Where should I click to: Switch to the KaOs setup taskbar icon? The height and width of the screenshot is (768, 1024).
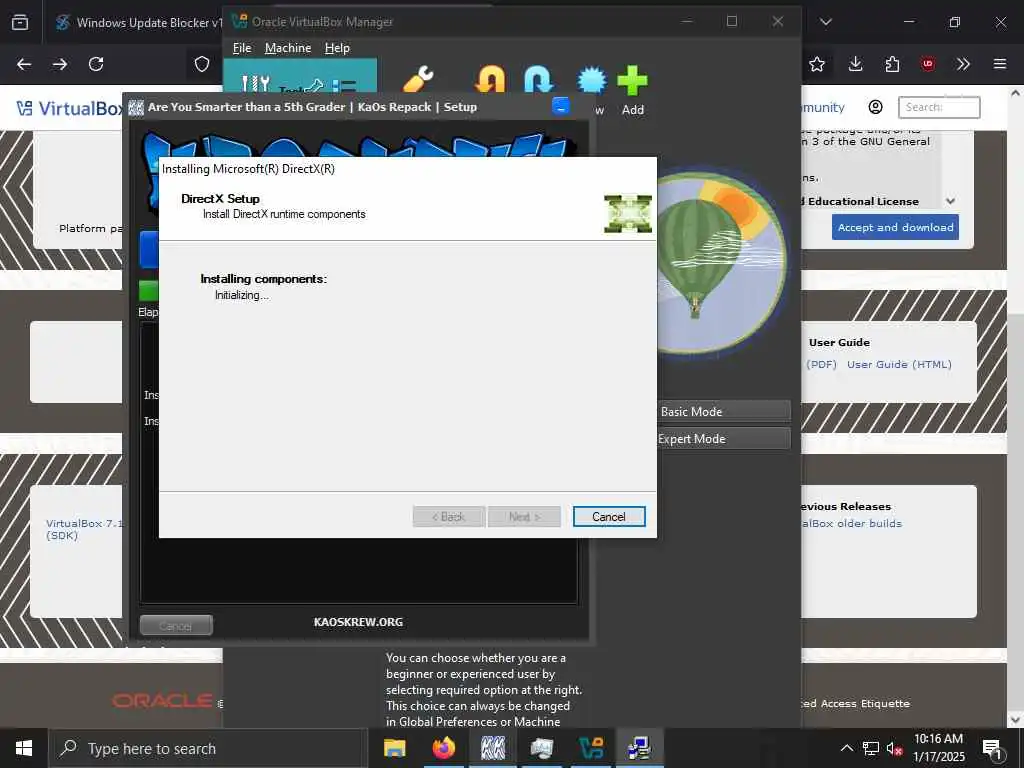pos(492,748)
